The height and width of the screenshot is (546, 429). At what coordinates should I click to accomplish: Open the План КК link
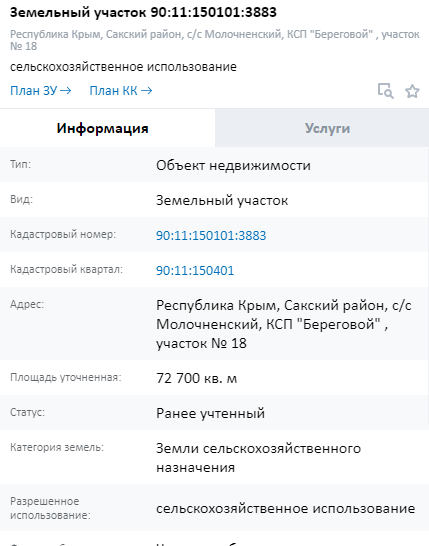(x=121, y=91)
